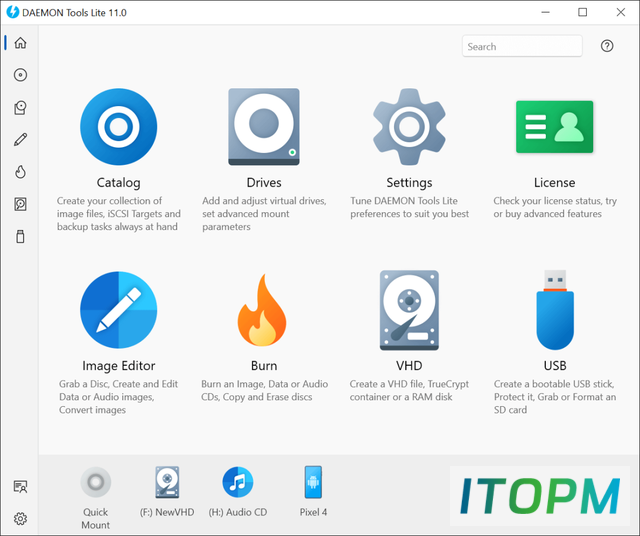The image size is (640, 536).
Task: Click the Drives heading text
Action: click(264, 182)
